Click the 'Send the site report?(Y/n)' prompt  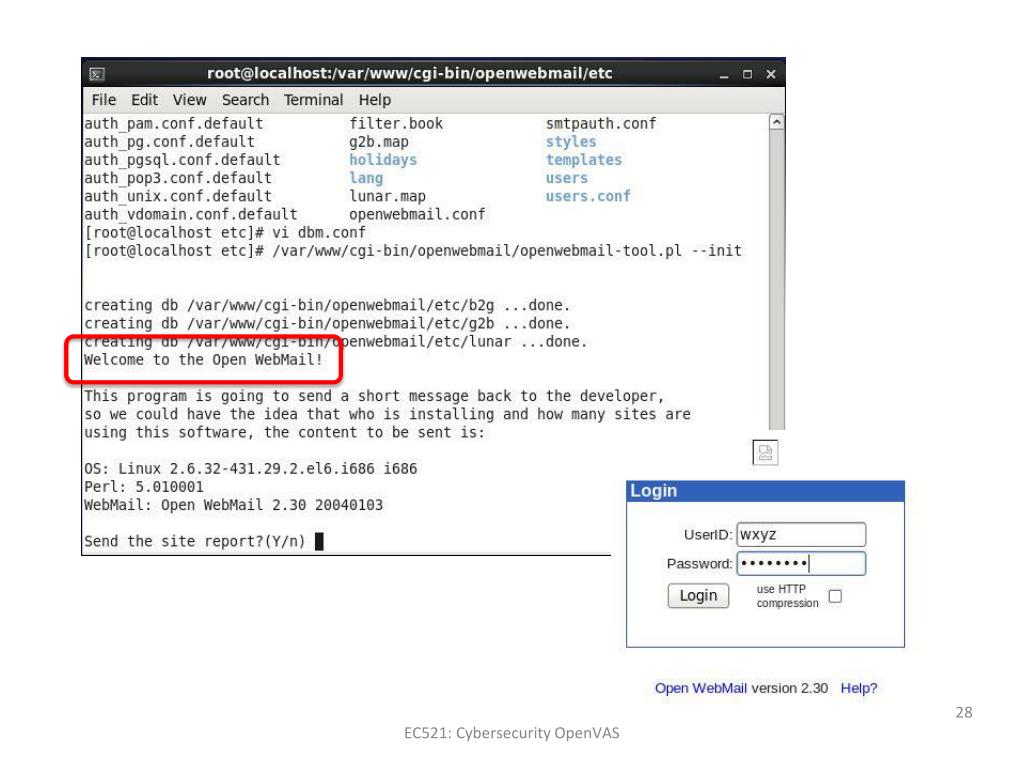click(195, 541)
